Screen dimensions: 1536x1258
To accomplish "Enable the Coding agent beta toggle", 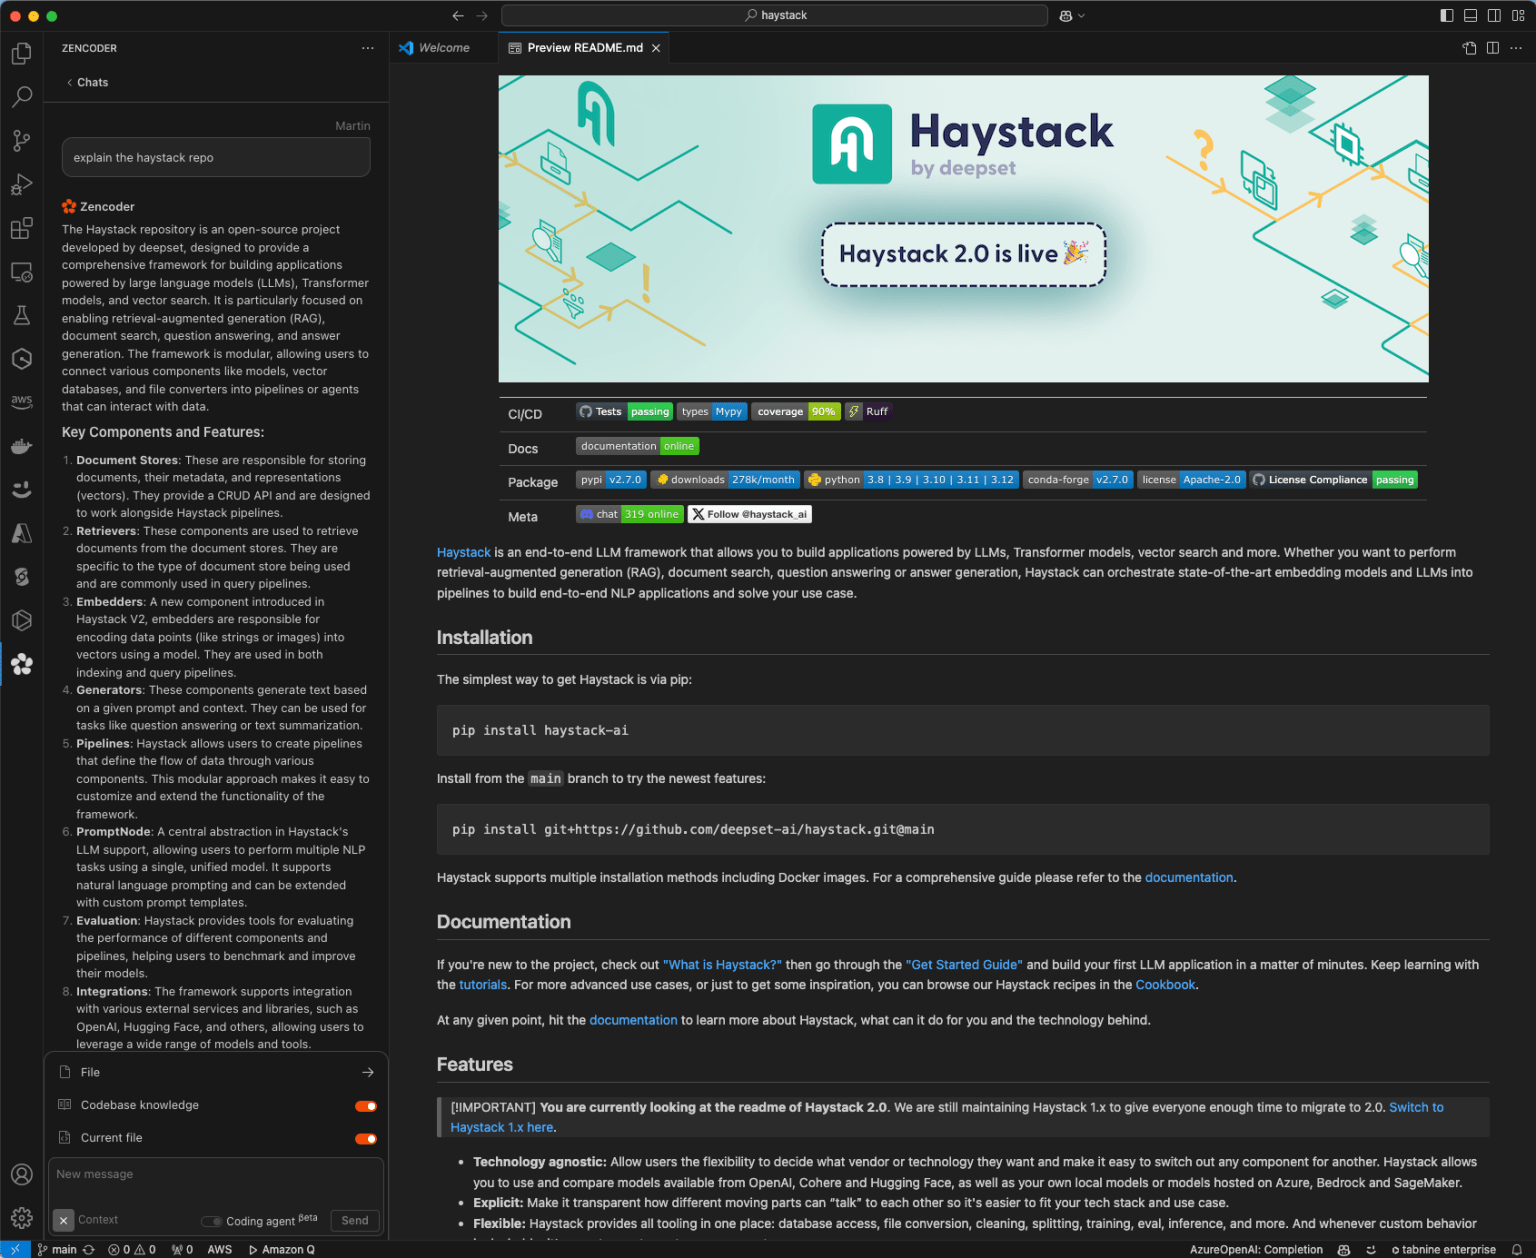I will [211, 1221].
